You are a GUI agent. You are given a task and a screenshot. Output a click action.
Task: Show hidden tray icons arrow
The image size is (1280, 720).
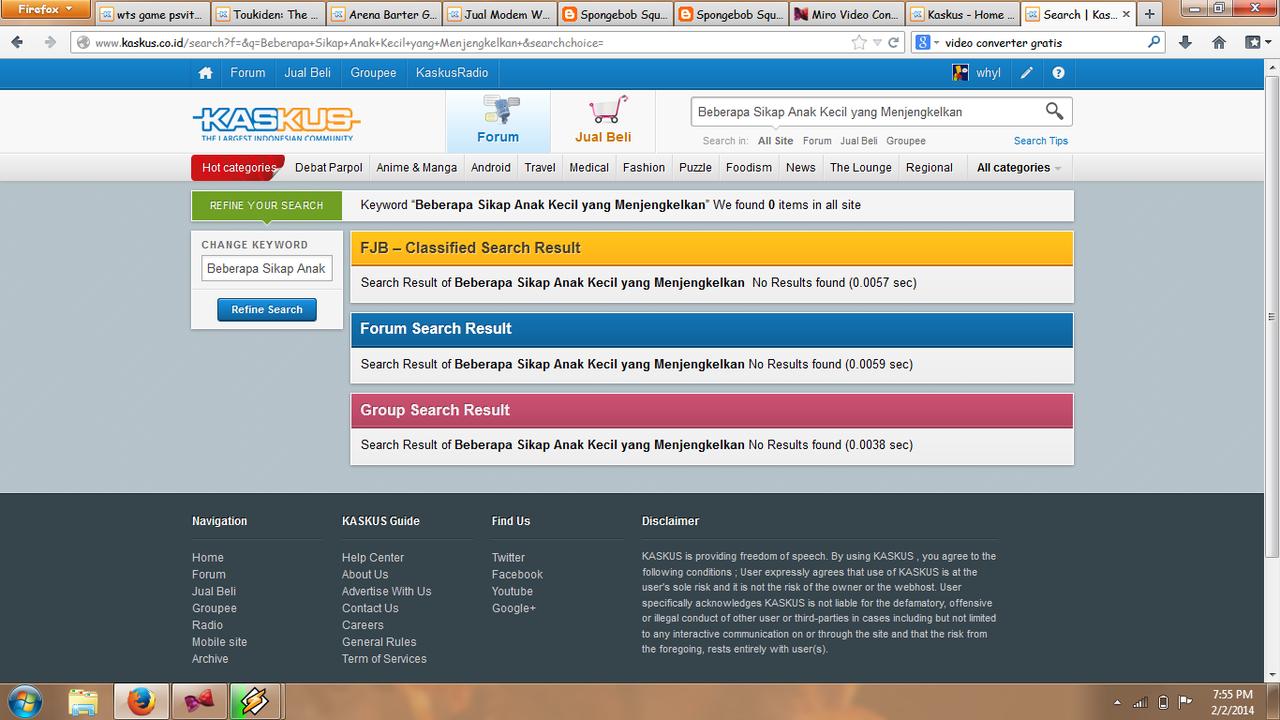tap(1117, 702)
